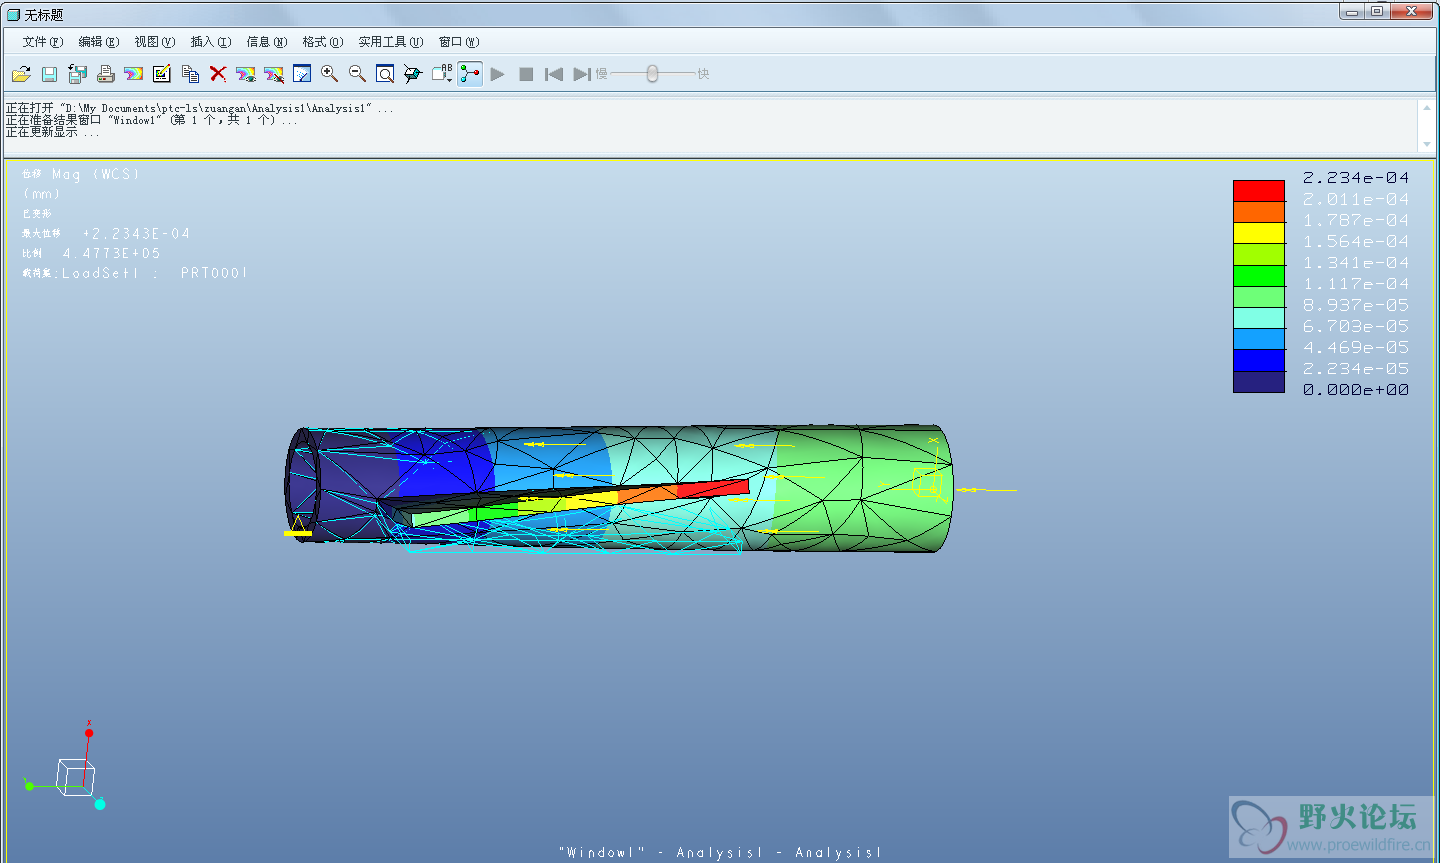Click the model orientation icon
The height and width of the screenshot is (863, 1440).
(x=413, y=74)
